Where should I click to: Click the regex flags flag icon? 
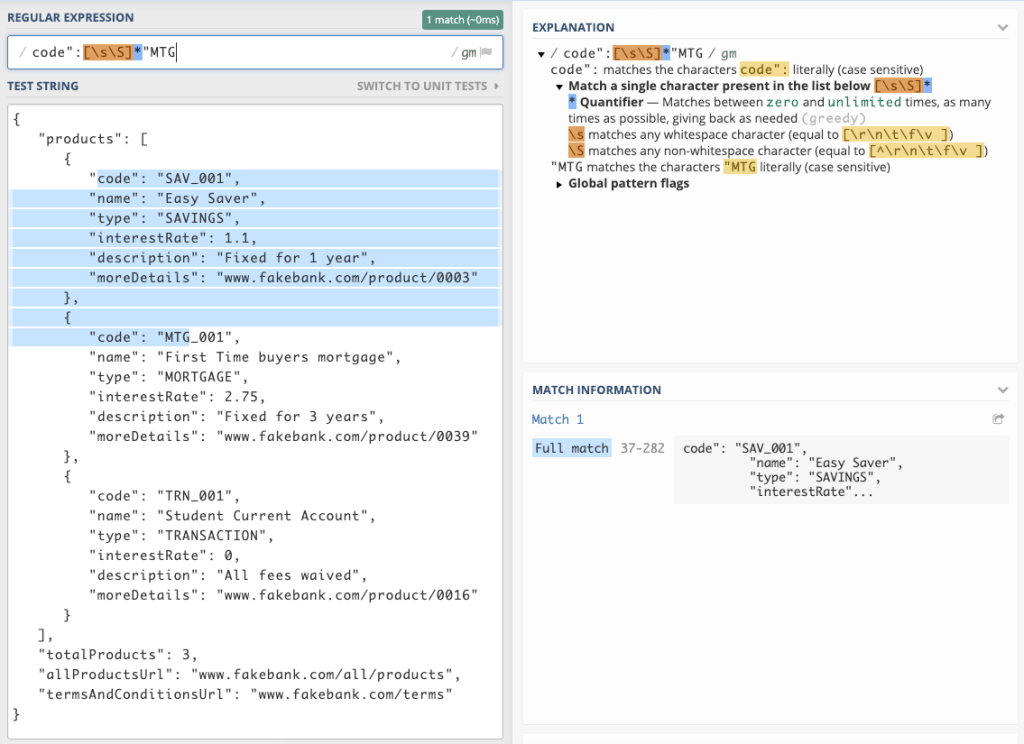486,53
